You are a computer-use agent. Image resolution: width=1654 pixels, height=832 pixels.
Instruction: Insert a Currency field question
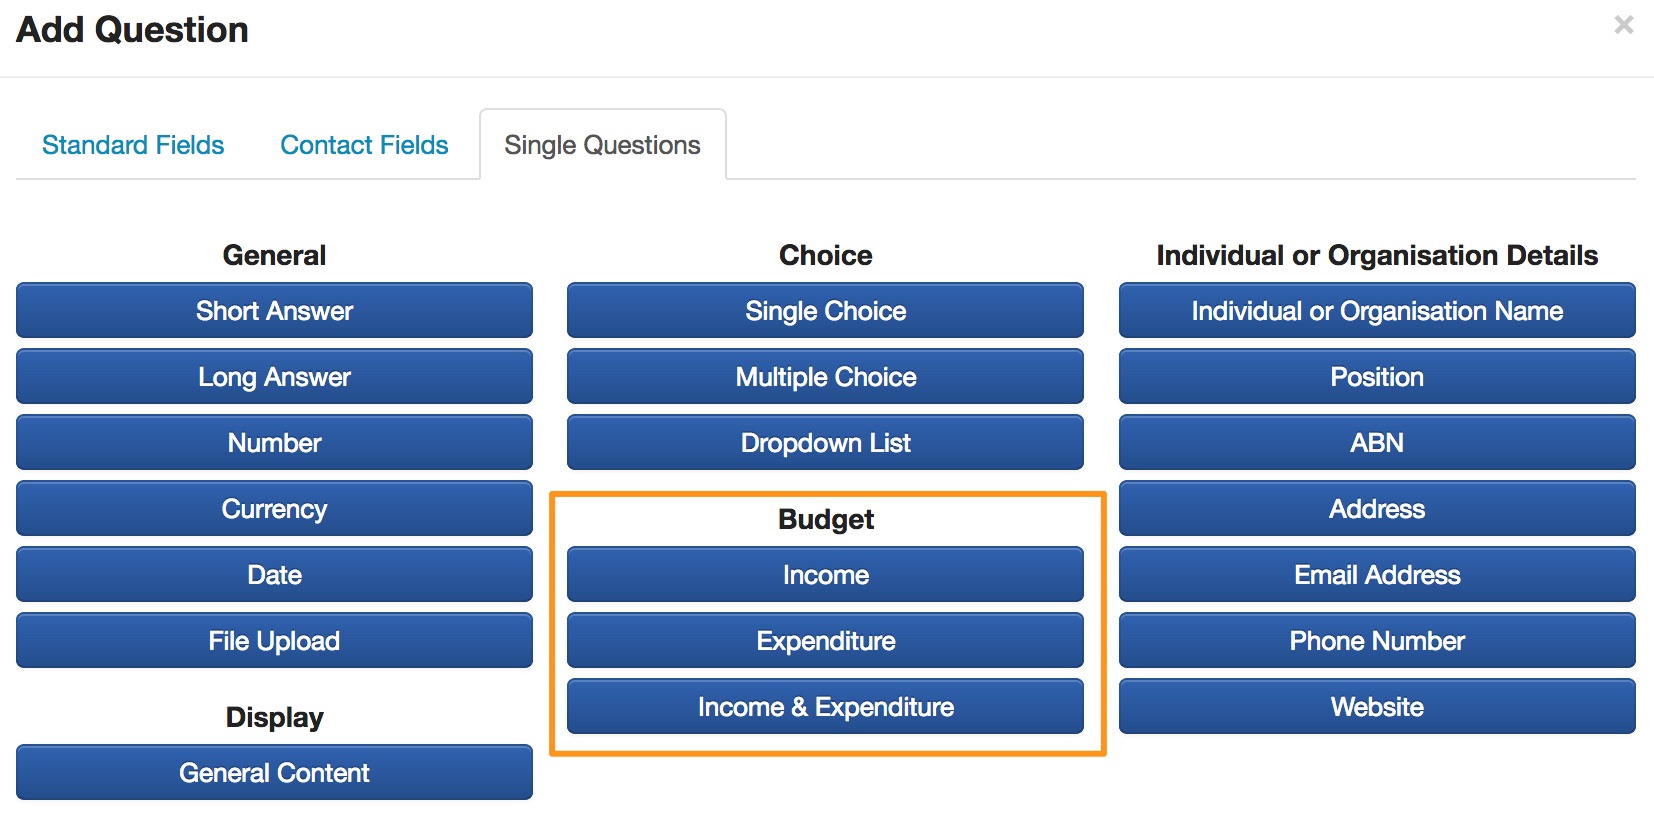pyautogui.click(x=274, y=509)
